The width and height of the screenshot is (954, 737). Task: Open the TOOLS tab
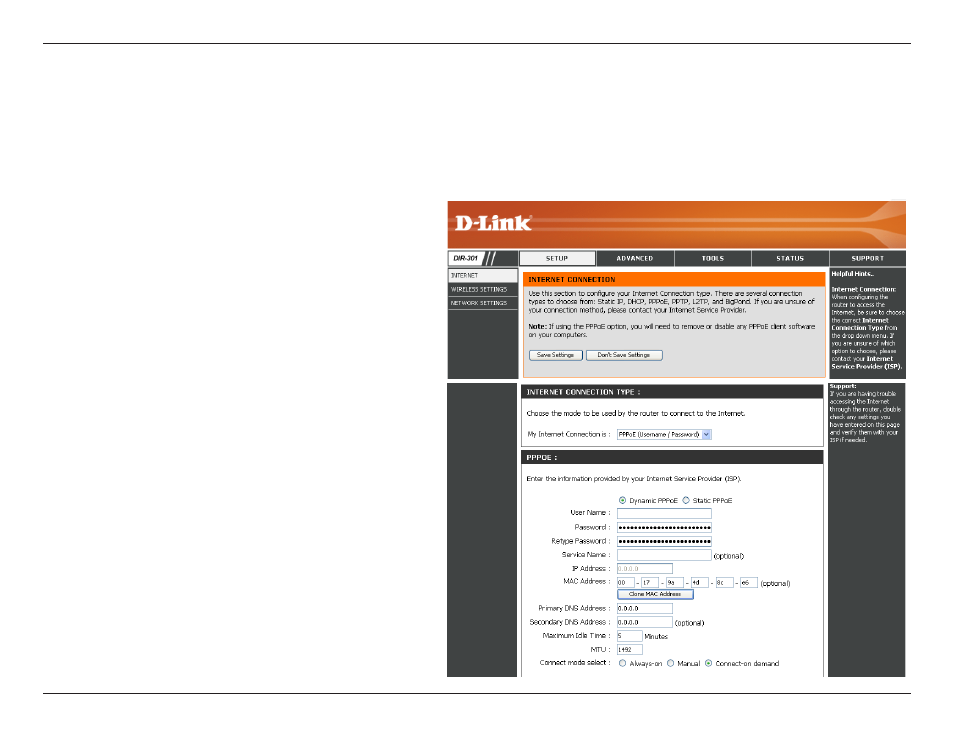point(712,259)
